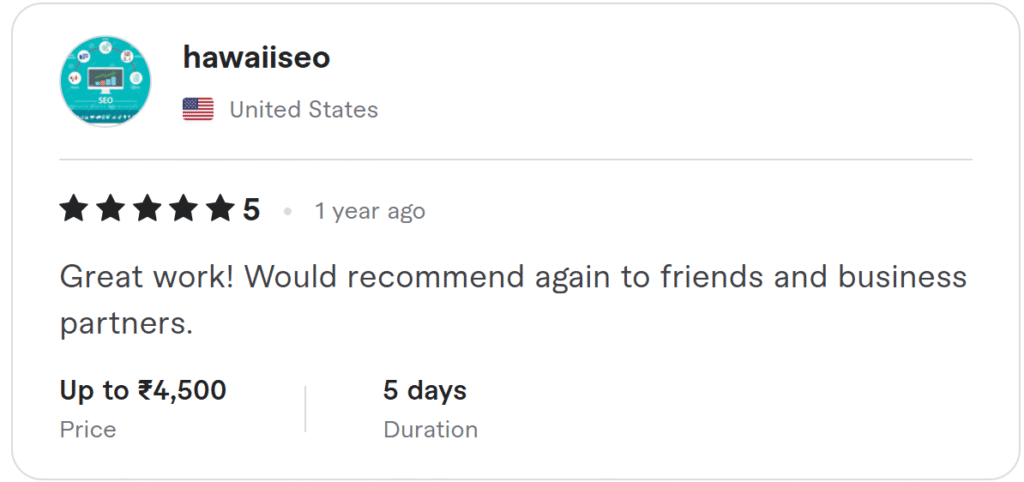The width and height of the screenshot is (1024, 482).
Task: Click the fourth rating star
Action: (x=183, y=210)
